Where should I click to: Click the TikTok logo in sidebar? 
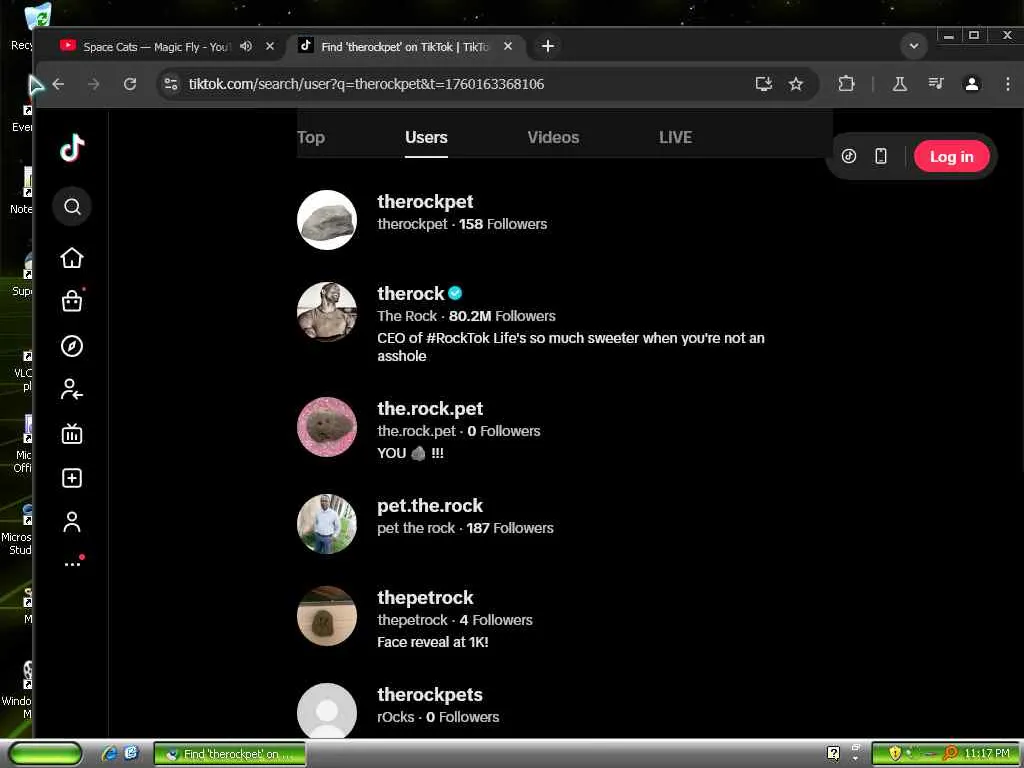point(72,148)
